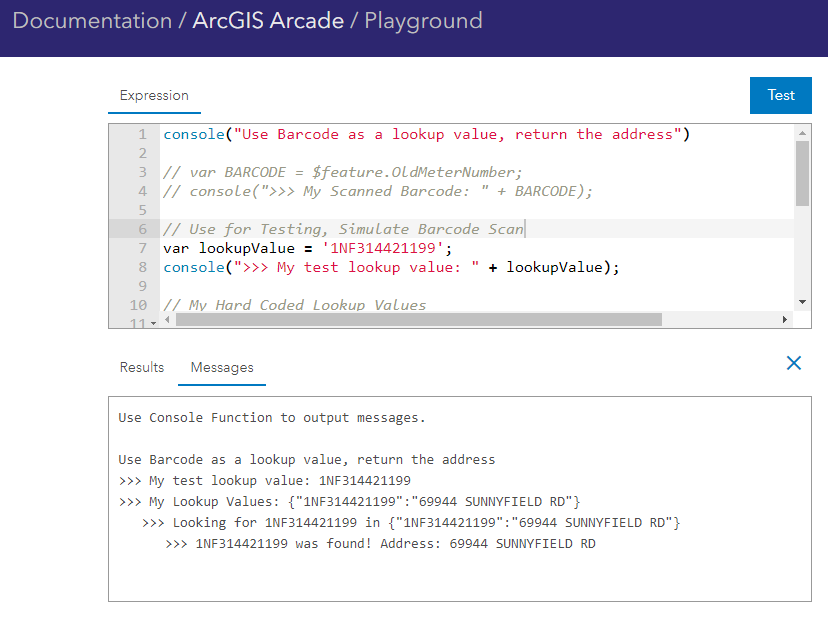
Task: Run the expression with the Test button
Action: [780, 95]
